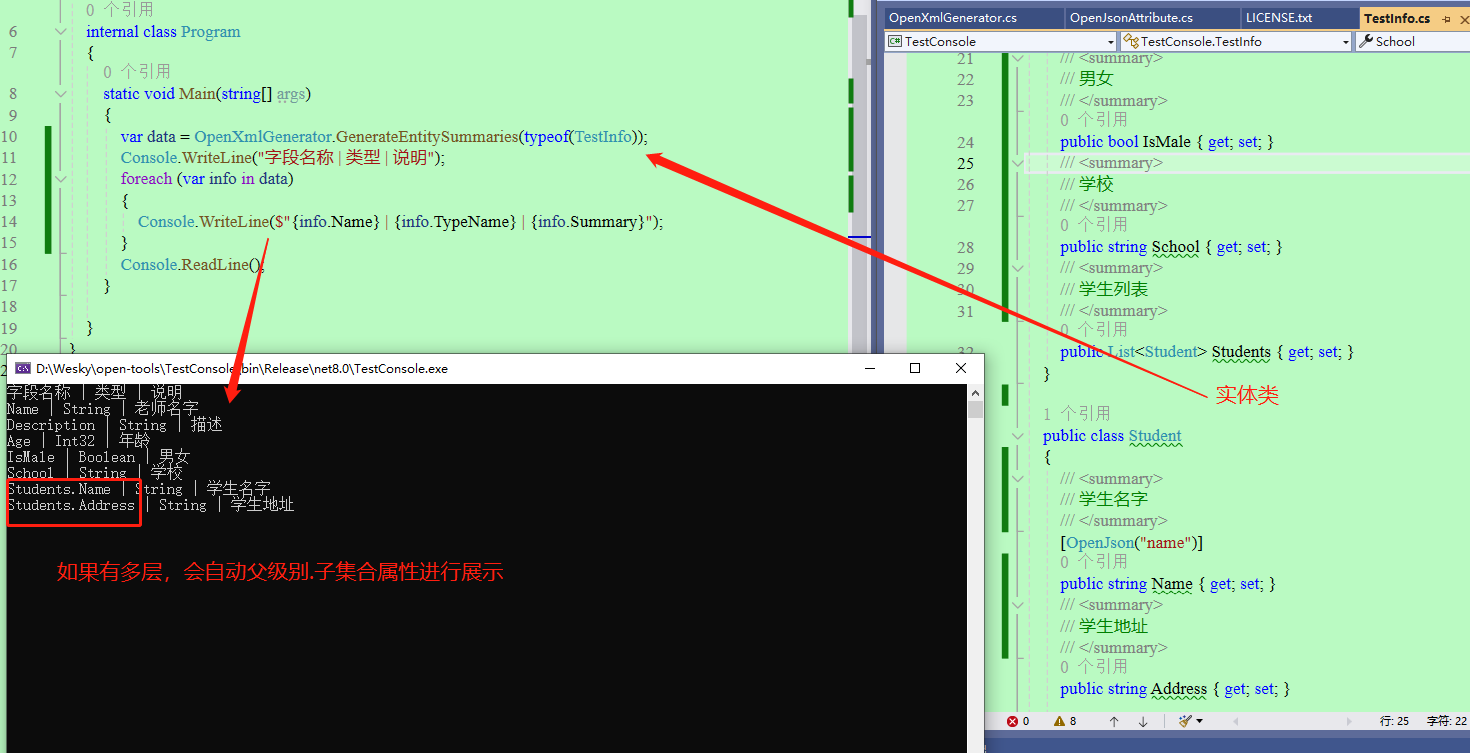Collapse the Main method outline at line 8
The width and height of the screenshot is (1470, 753).
click(x=61, y=94)
